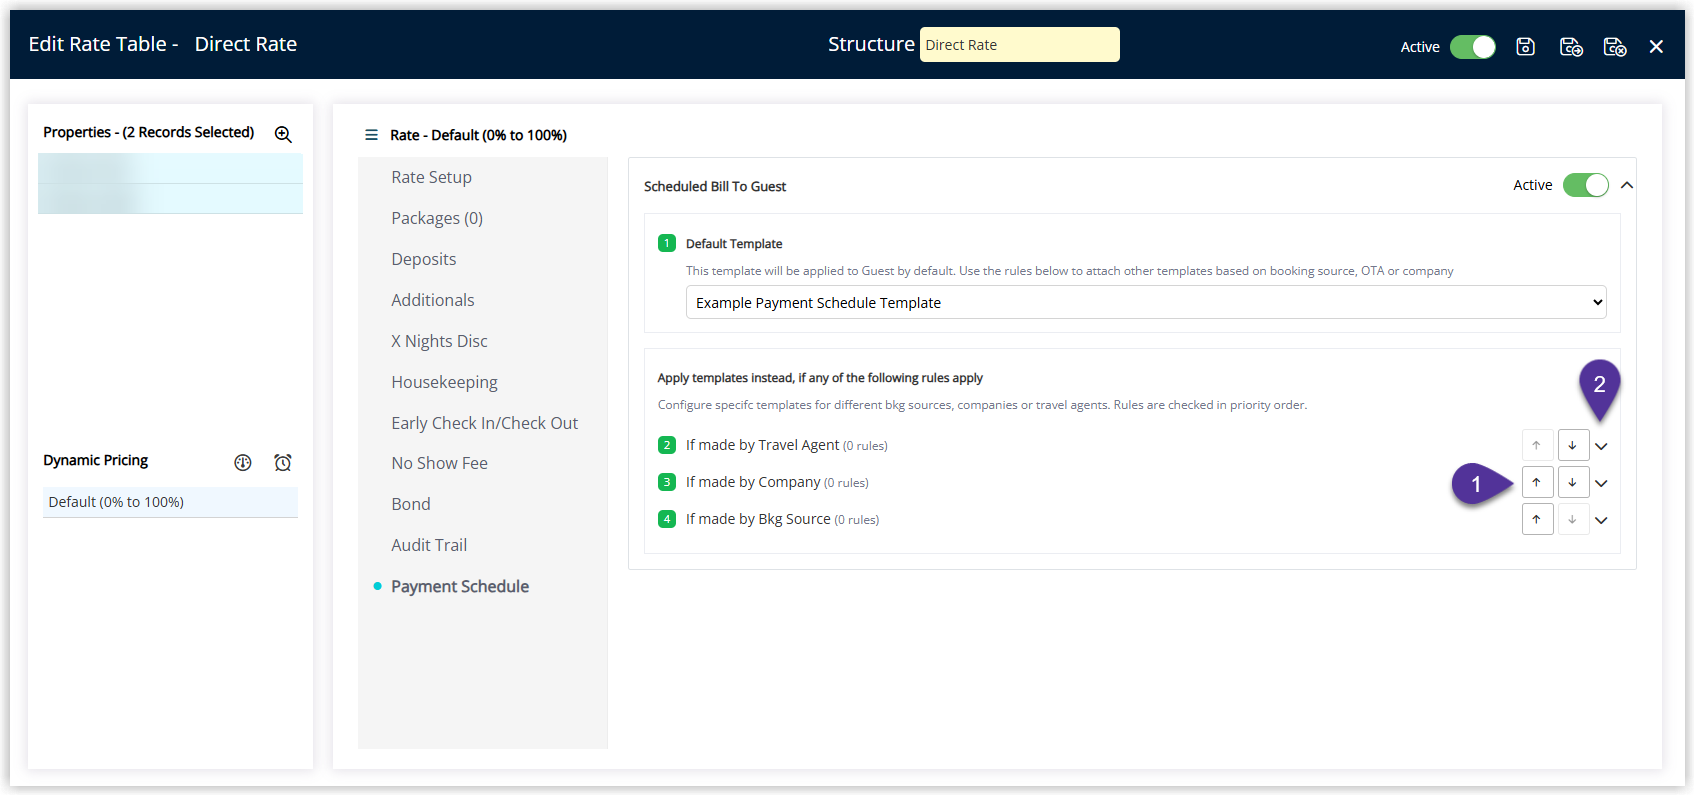Image resolution: width=1695 pixels, height=796 pixels.
Task: Move Company rule down in priority
Action: pos(1573,482)
